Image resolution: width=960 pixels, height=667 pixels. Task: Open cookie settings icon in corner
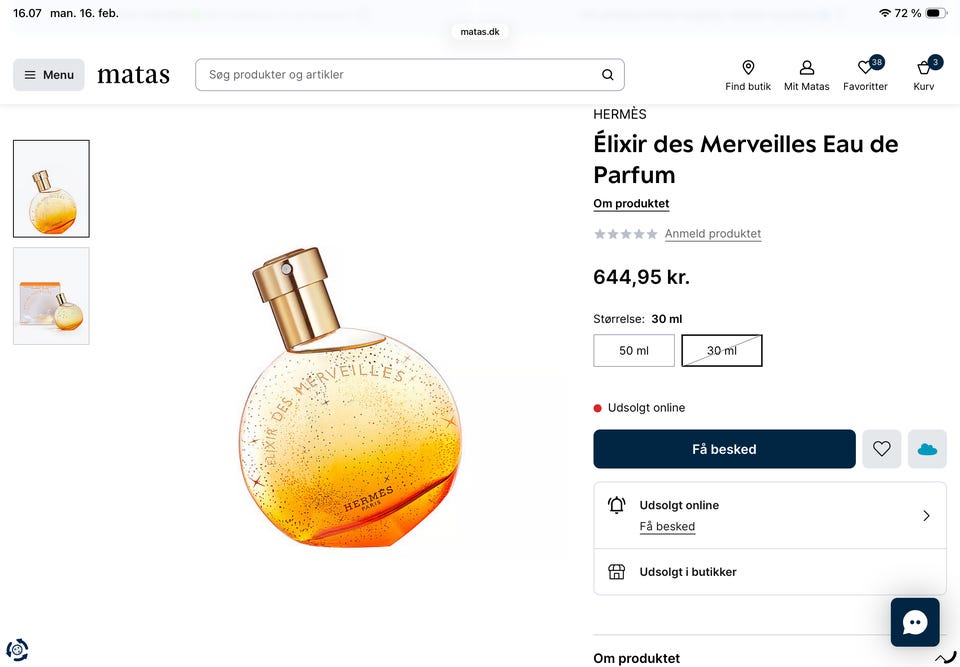(17, 649)
